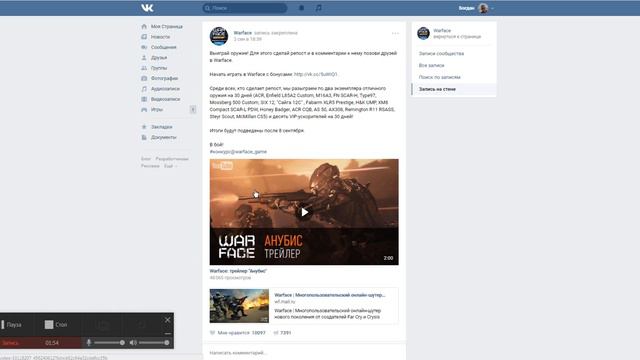
Task: Click the people icon beside Группы
Action: (x=144, y=68)
